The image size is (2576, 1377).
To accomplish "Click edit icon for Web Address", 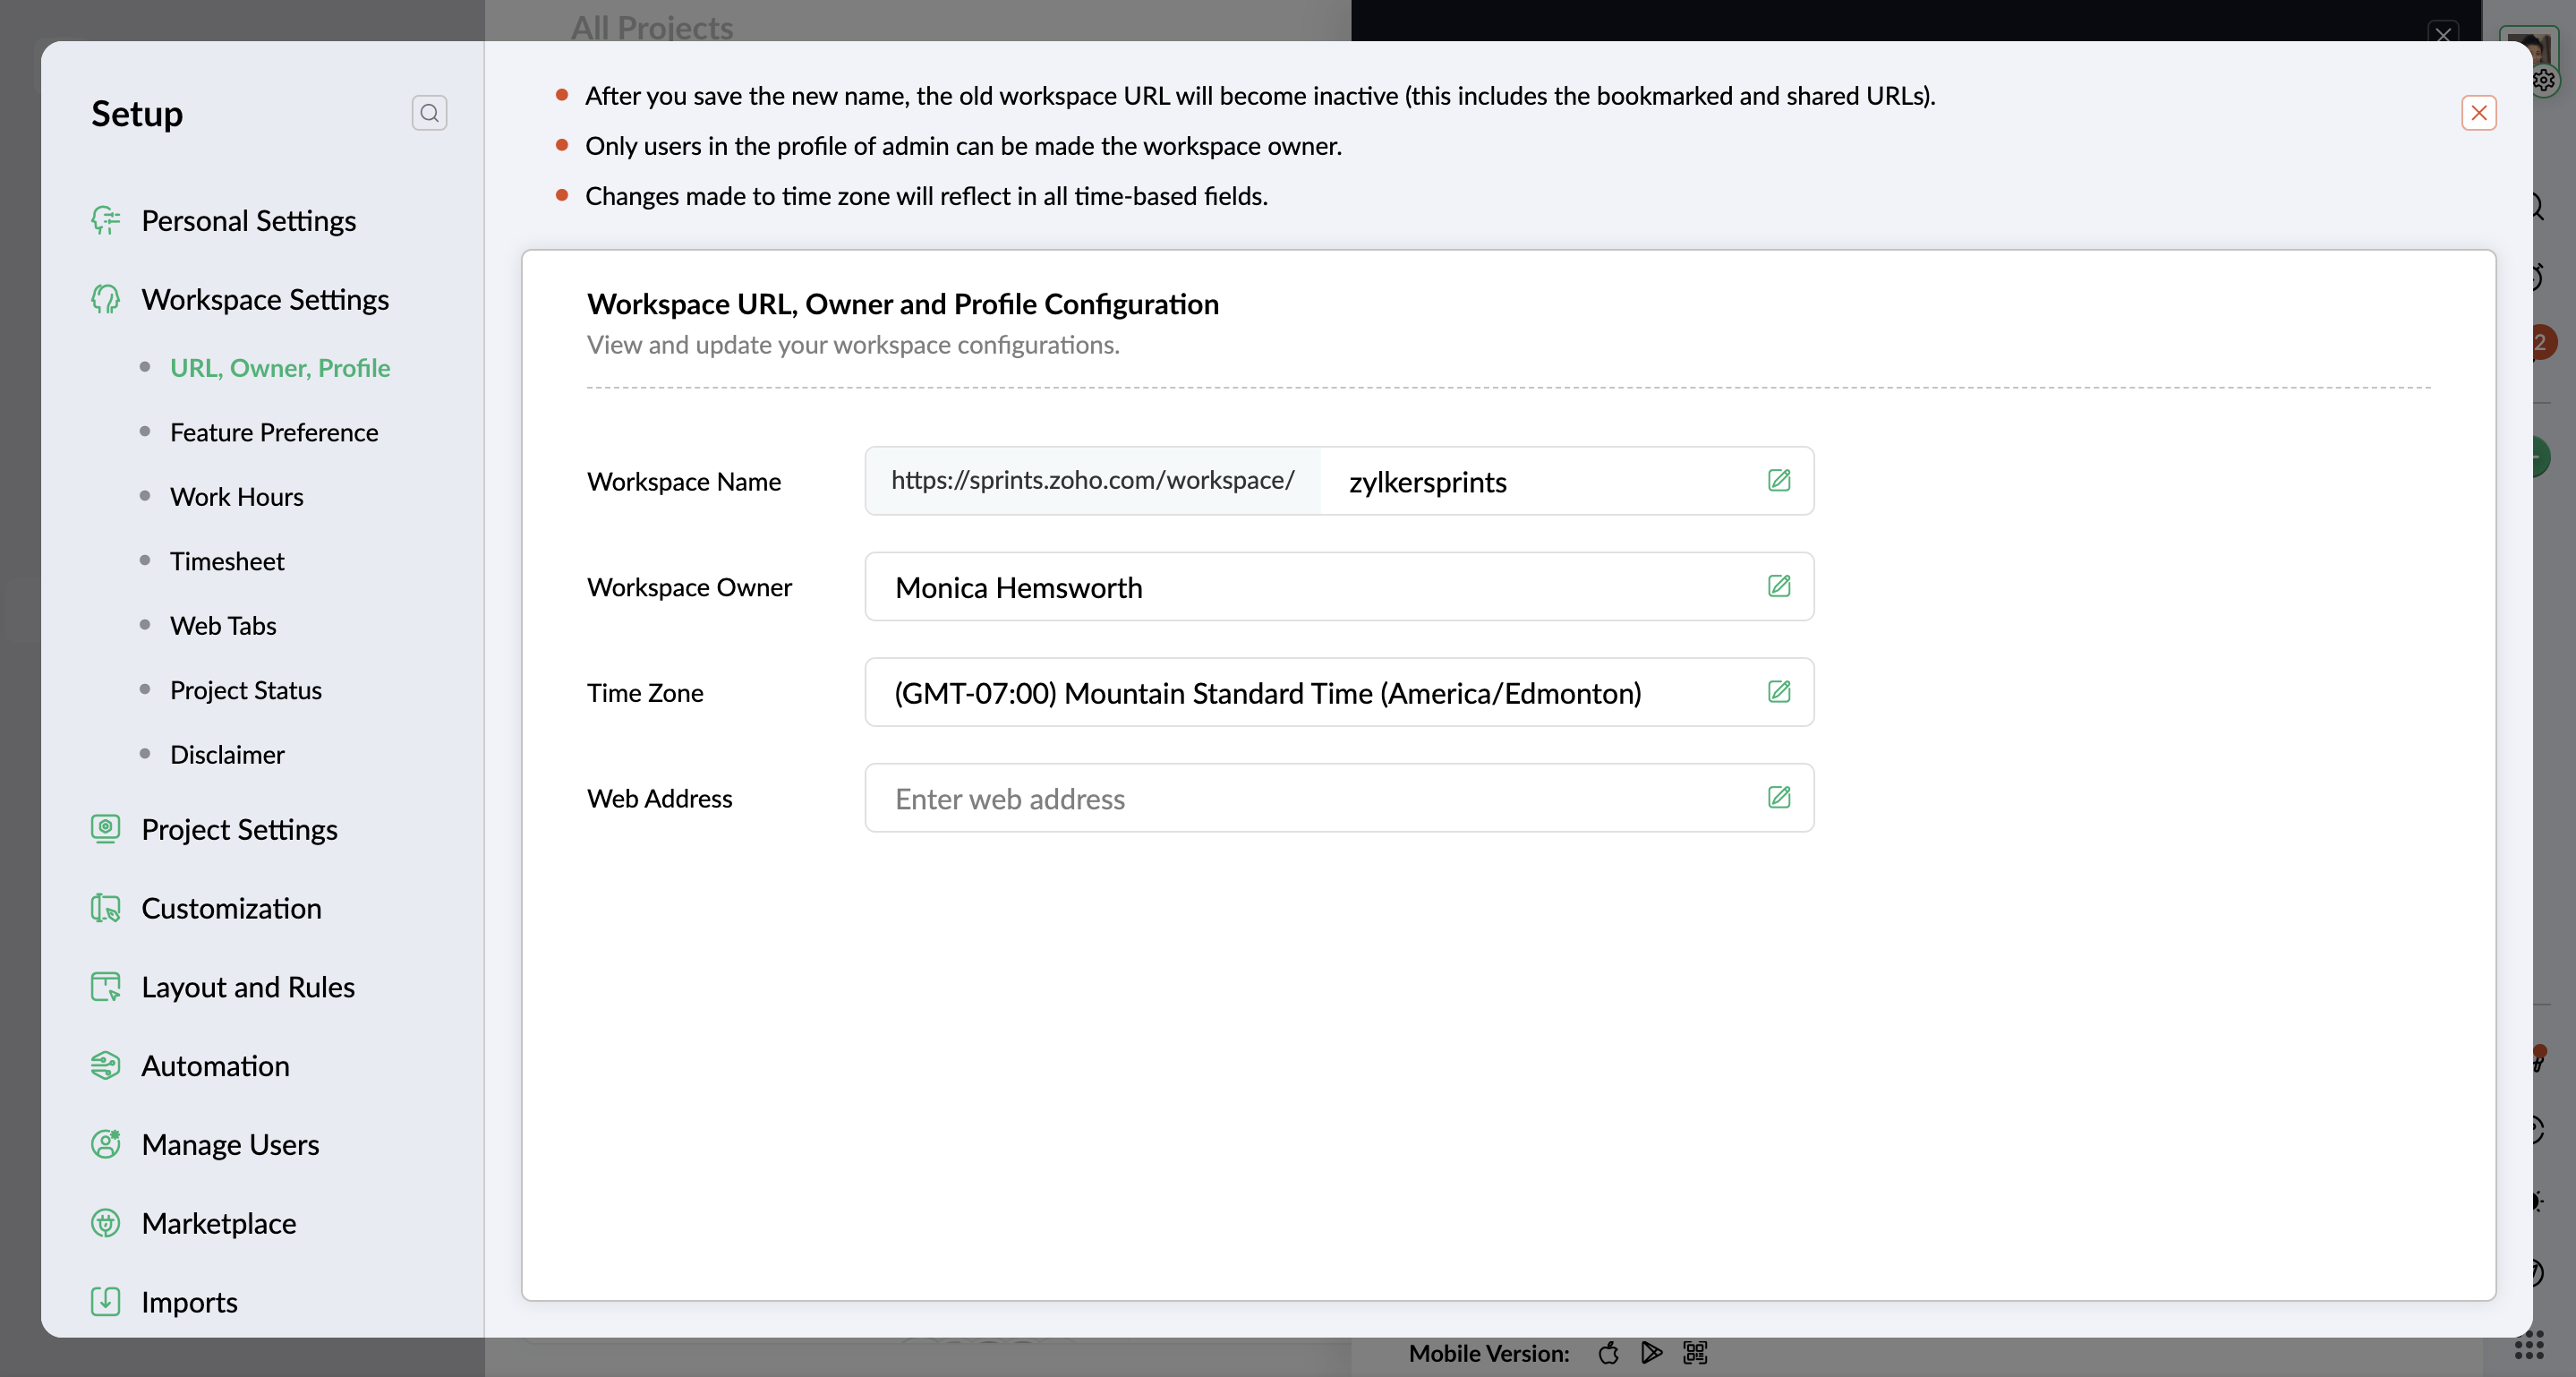I will tap(1778, 798).
